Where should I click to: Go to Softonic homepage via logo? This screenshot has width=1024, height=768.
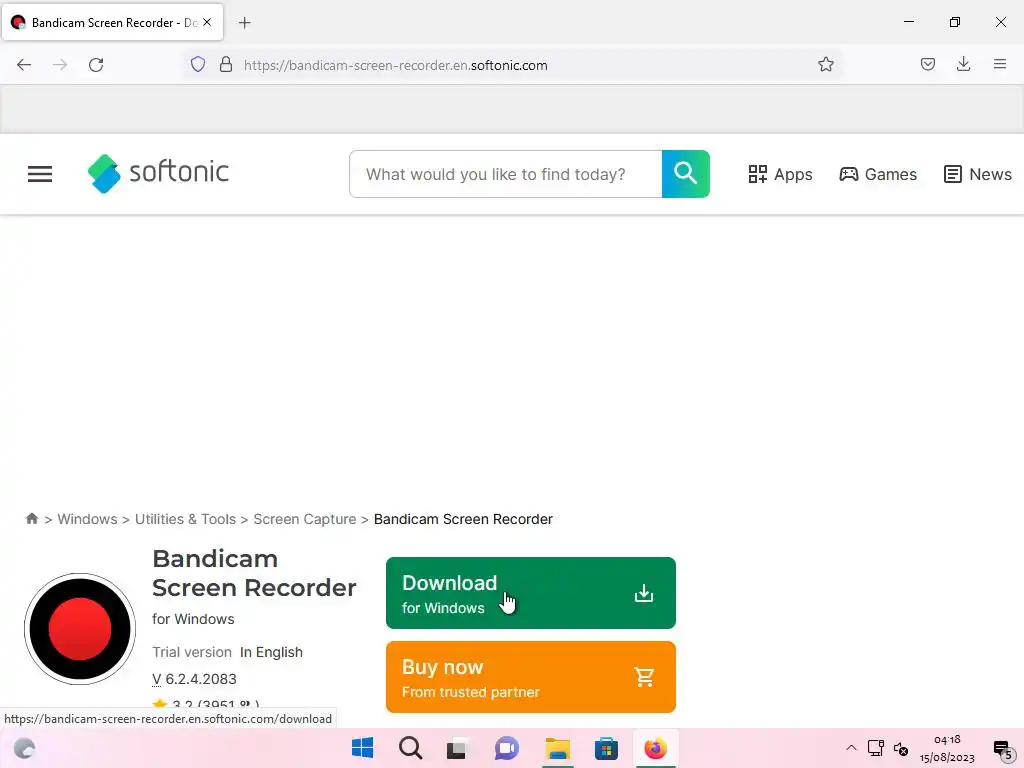coord(158,173)
